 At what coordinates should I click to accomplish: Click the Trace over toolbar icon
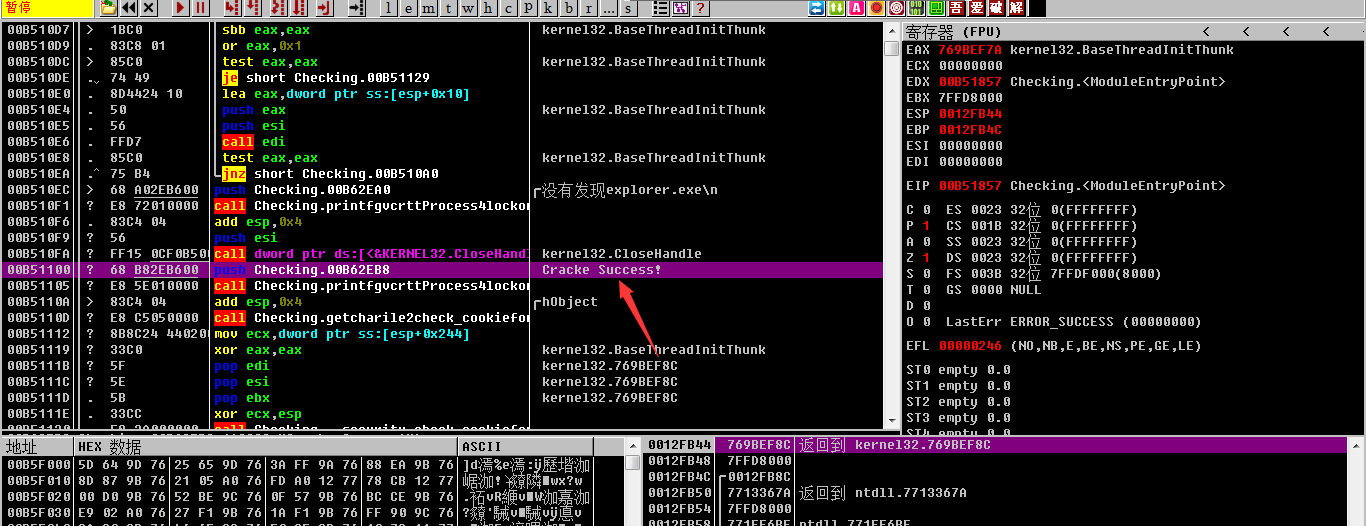coord(299,8)
